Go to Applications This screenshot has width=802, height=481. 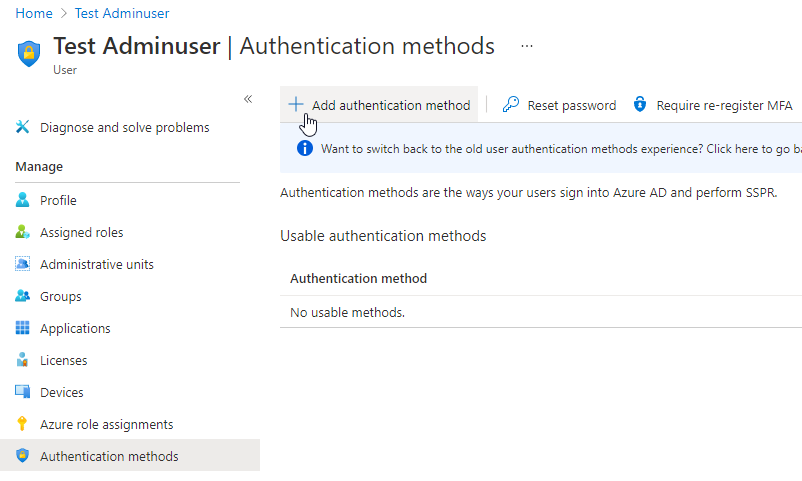pos(75,329)
